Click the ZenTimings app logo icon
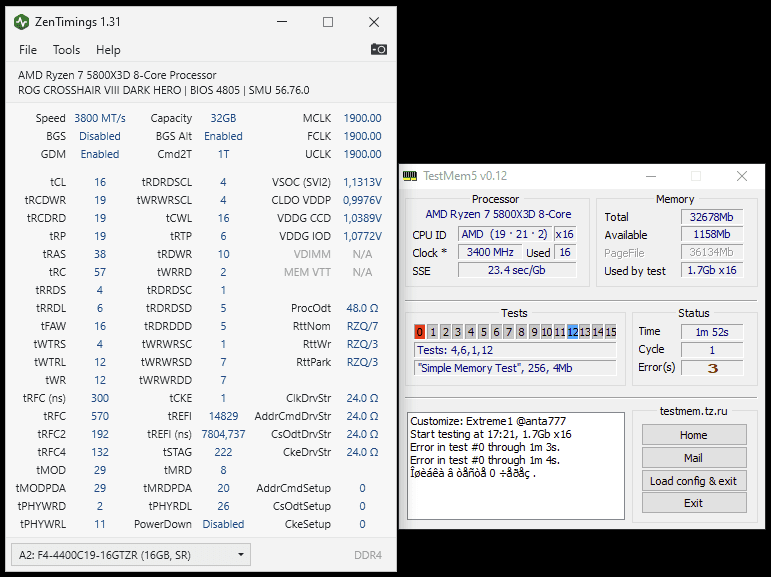The width and height of the screenshot is (771, 577). click(x=22, y=22)
